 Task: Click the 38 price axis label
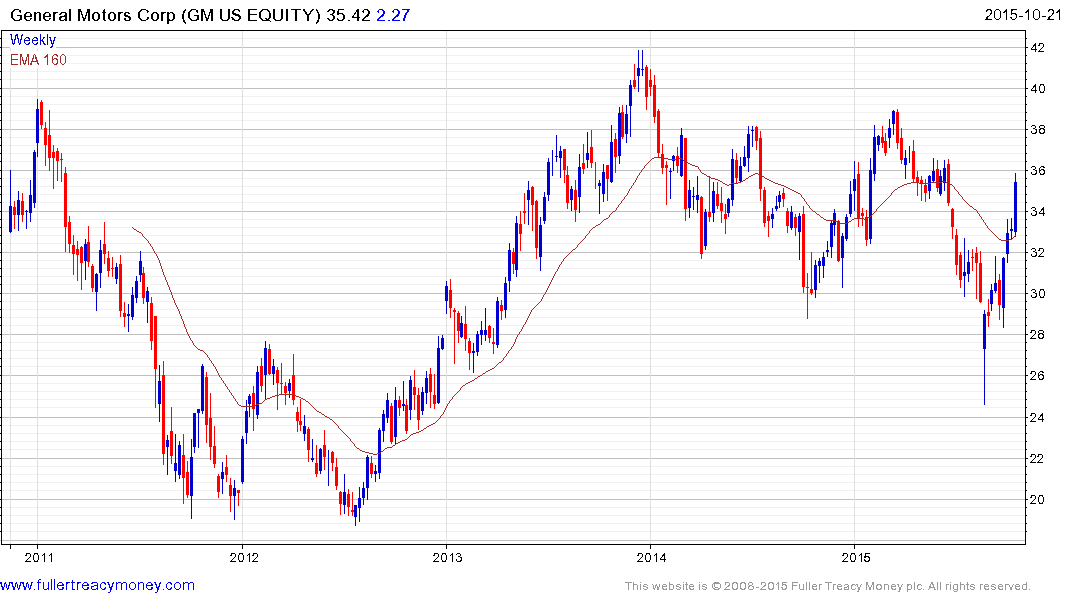1038,130
